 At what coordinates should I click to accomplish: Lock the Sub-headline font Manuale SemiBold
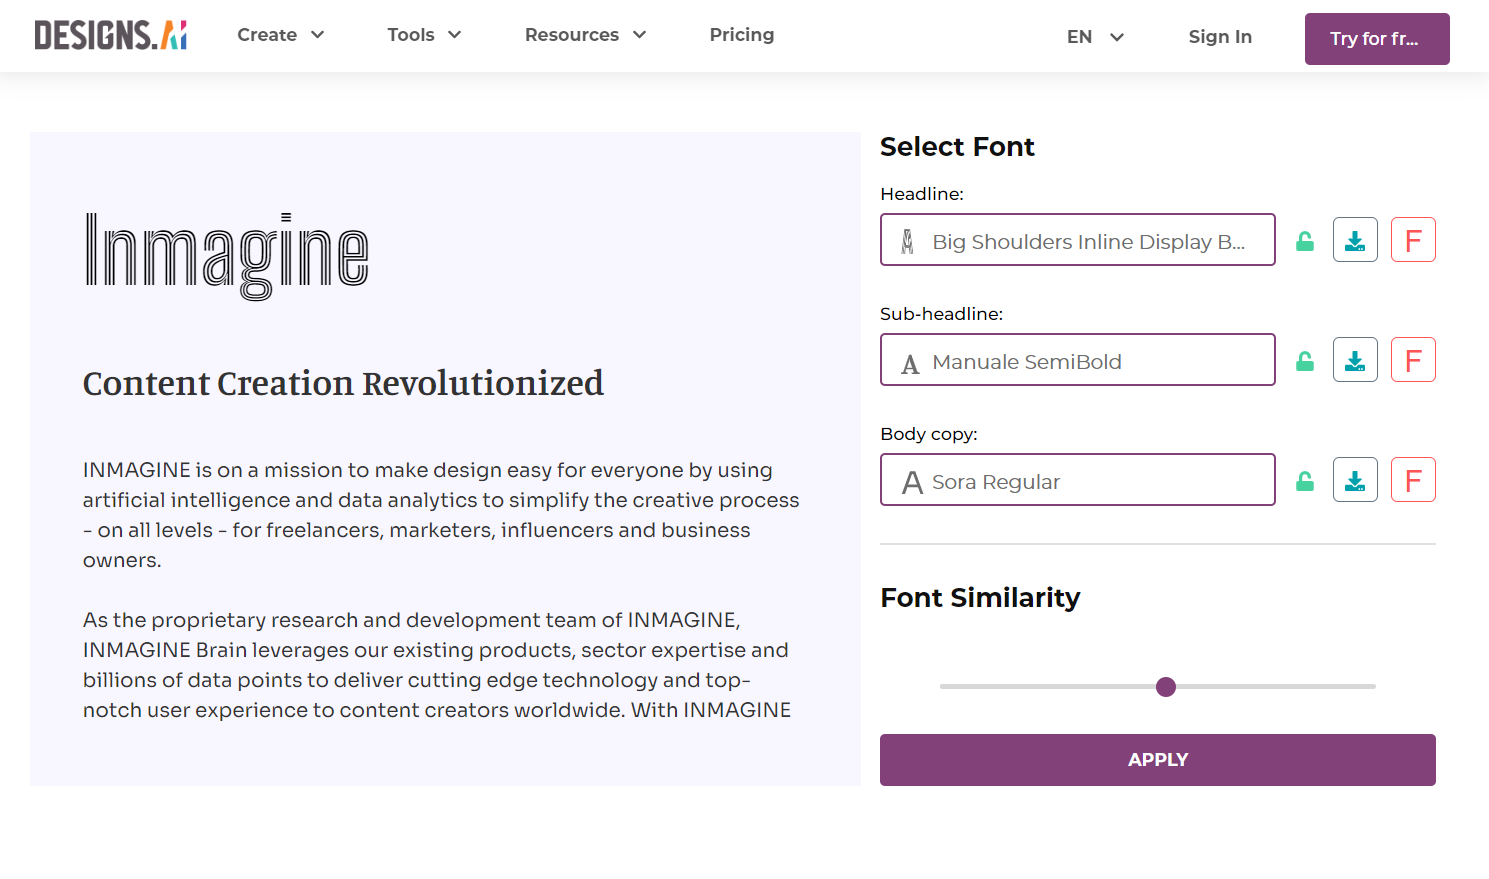pyautogui.click(x=1305, y=360)
